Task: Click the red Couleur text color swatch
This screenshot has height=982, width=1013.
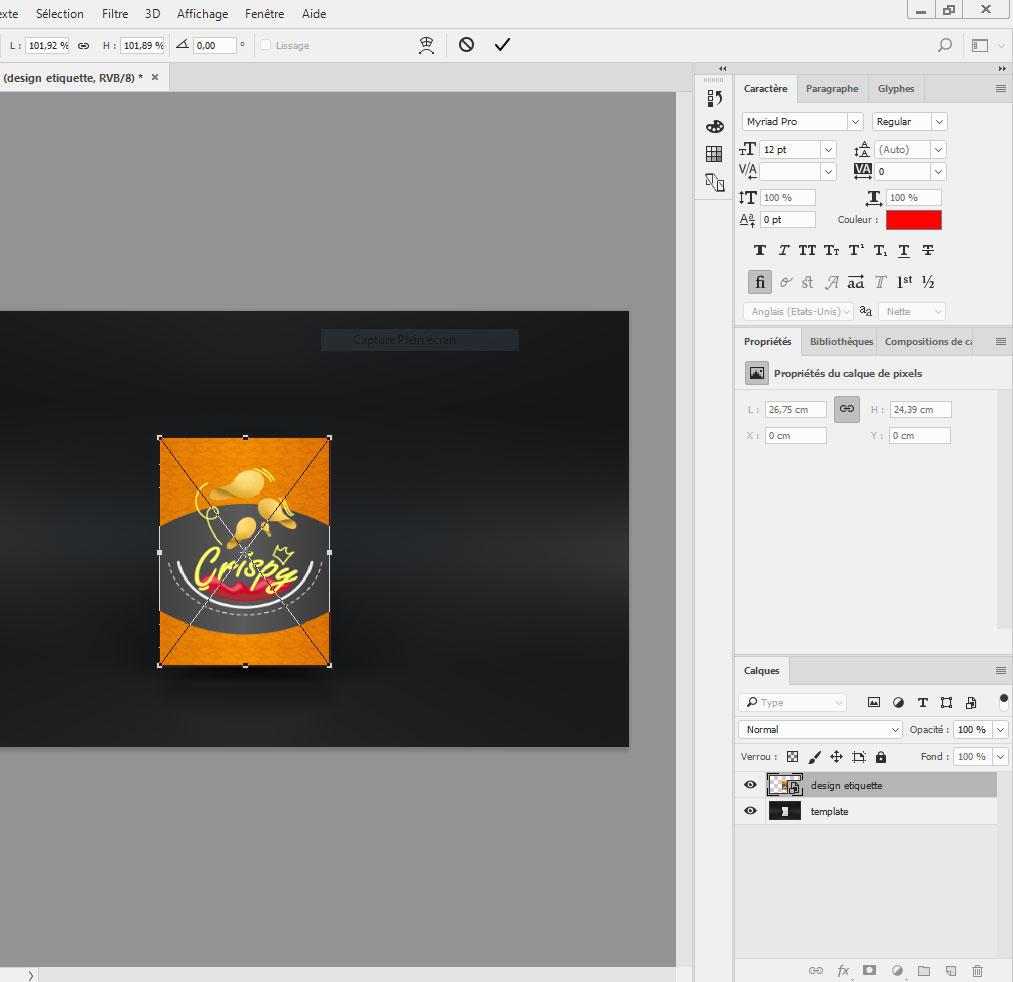Action: point(914,220)
